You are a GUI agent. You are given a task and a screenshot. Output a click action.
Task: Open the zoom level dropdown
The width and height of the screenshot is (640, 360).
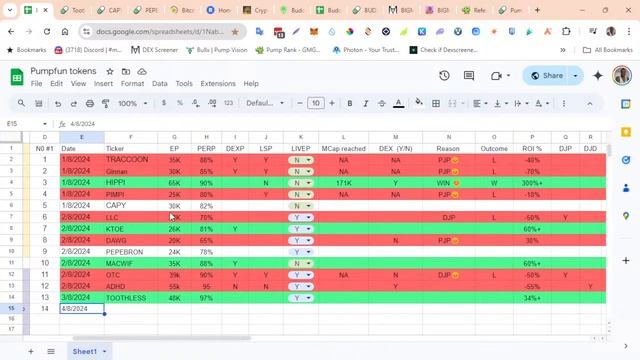pyautogui.click(x=133, y=104)
